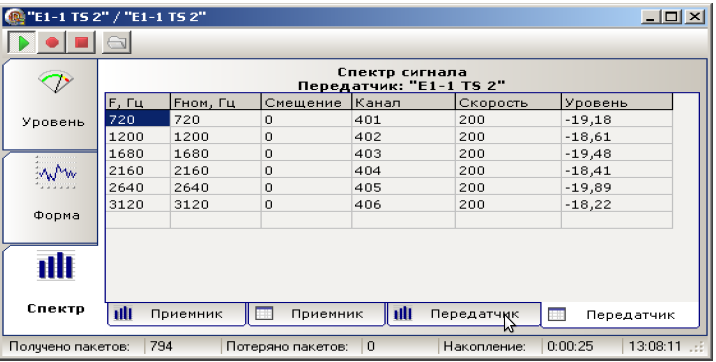The image size is (716, 362).
Task: Select highlighted F cell 720
Action: click(x=138, y=119)
